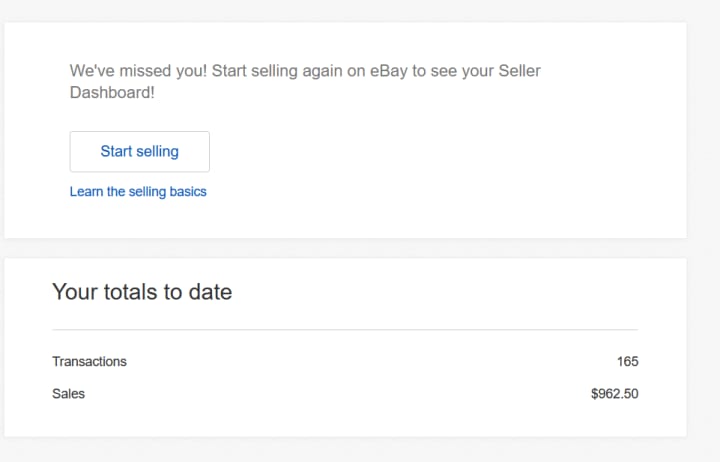Click the gray gap between the two cards
This screenshot has width=720, height=462.
pyautogui.click(x=345, y=248)
